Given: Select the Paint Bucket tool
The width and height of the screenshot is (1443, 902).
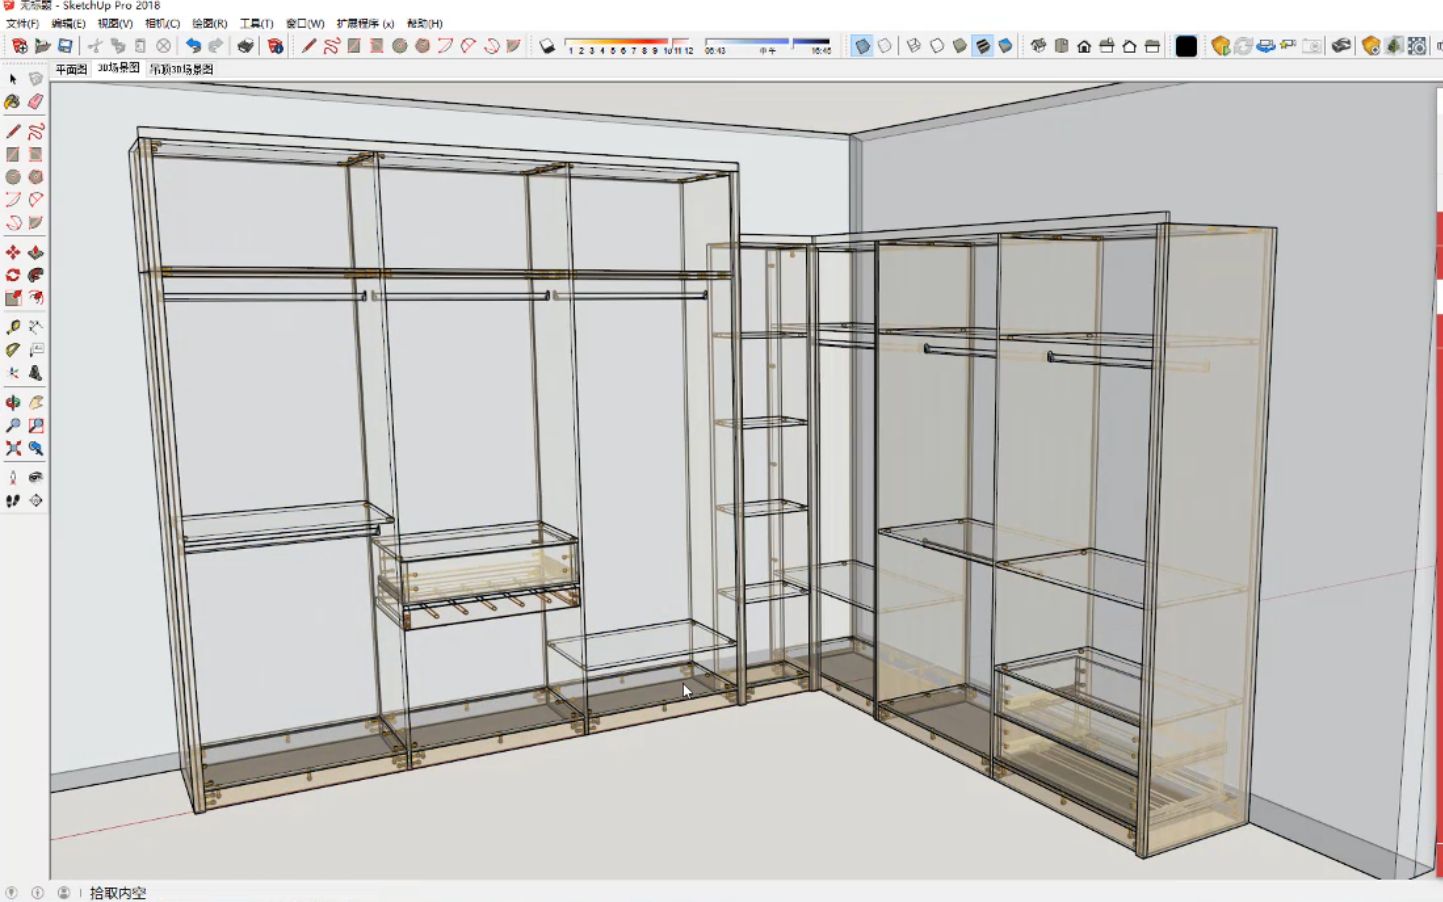Looking at the screenshot, I should [x=13, y=102].
